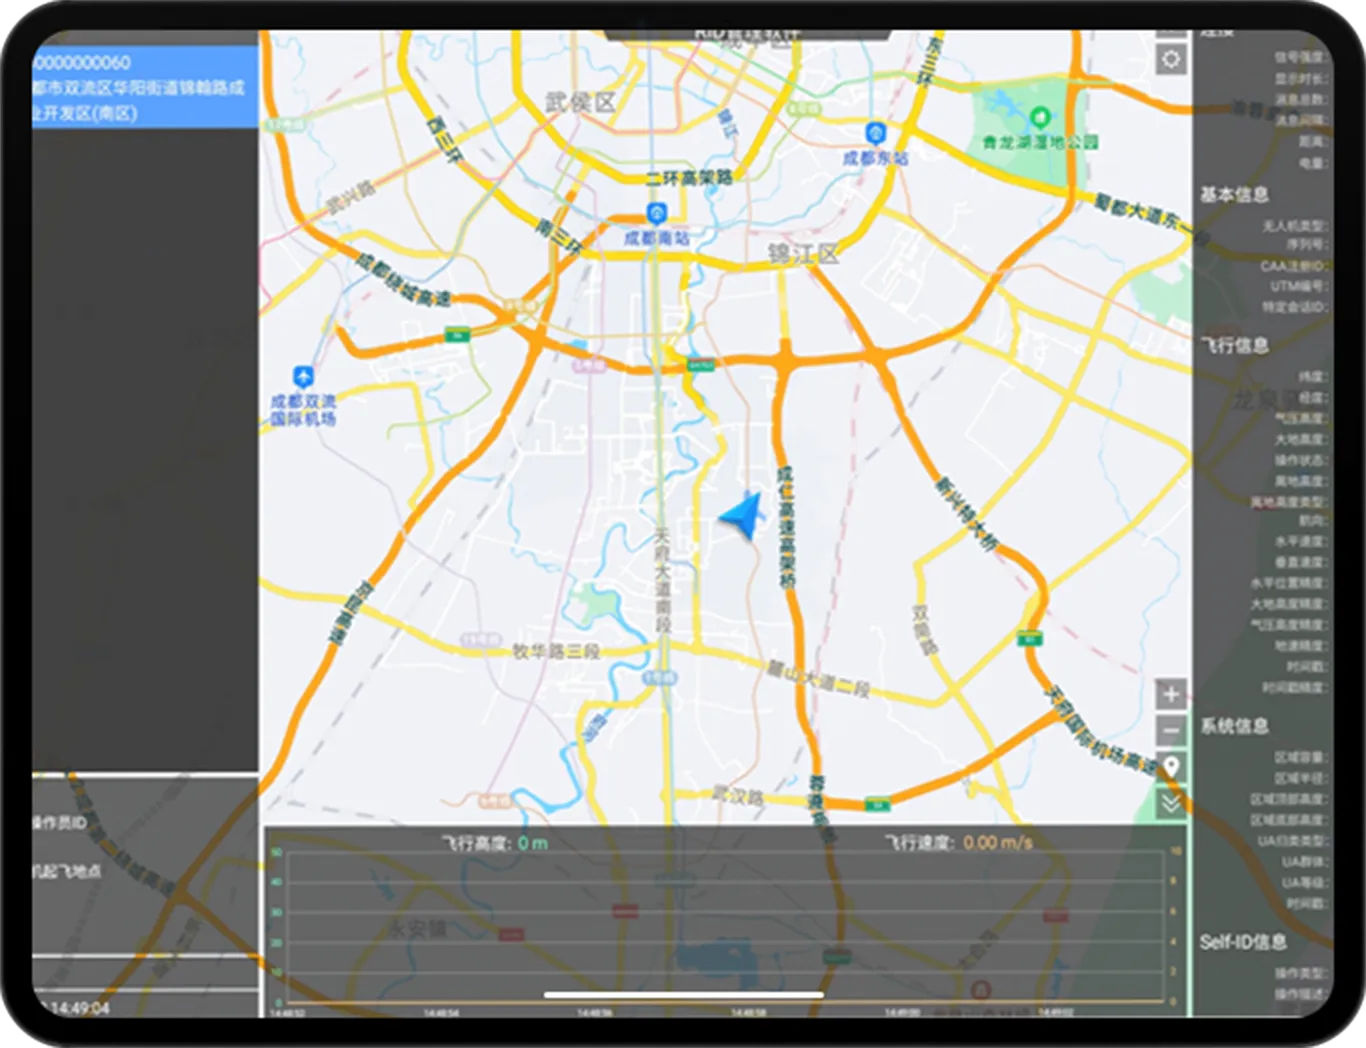Zoom out the map with minus button
This screenshot has width=1366, height=1048.
pyautogui.click(x=1171, y=730)
